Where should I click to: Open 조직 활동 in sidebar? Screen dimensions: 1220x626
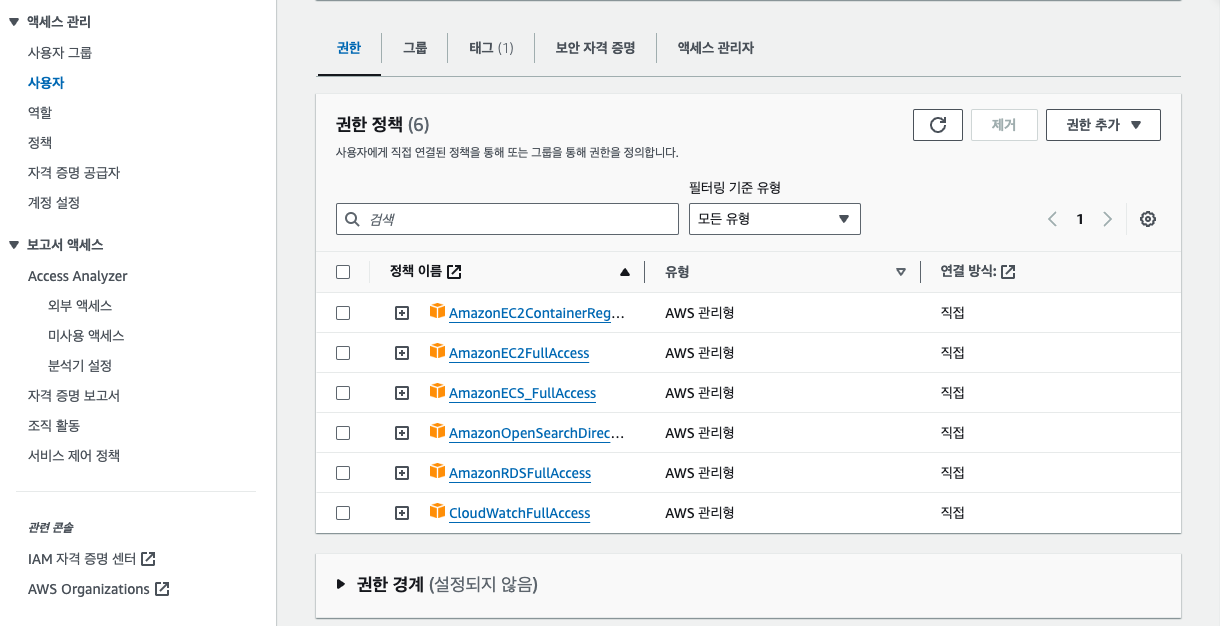54,426
